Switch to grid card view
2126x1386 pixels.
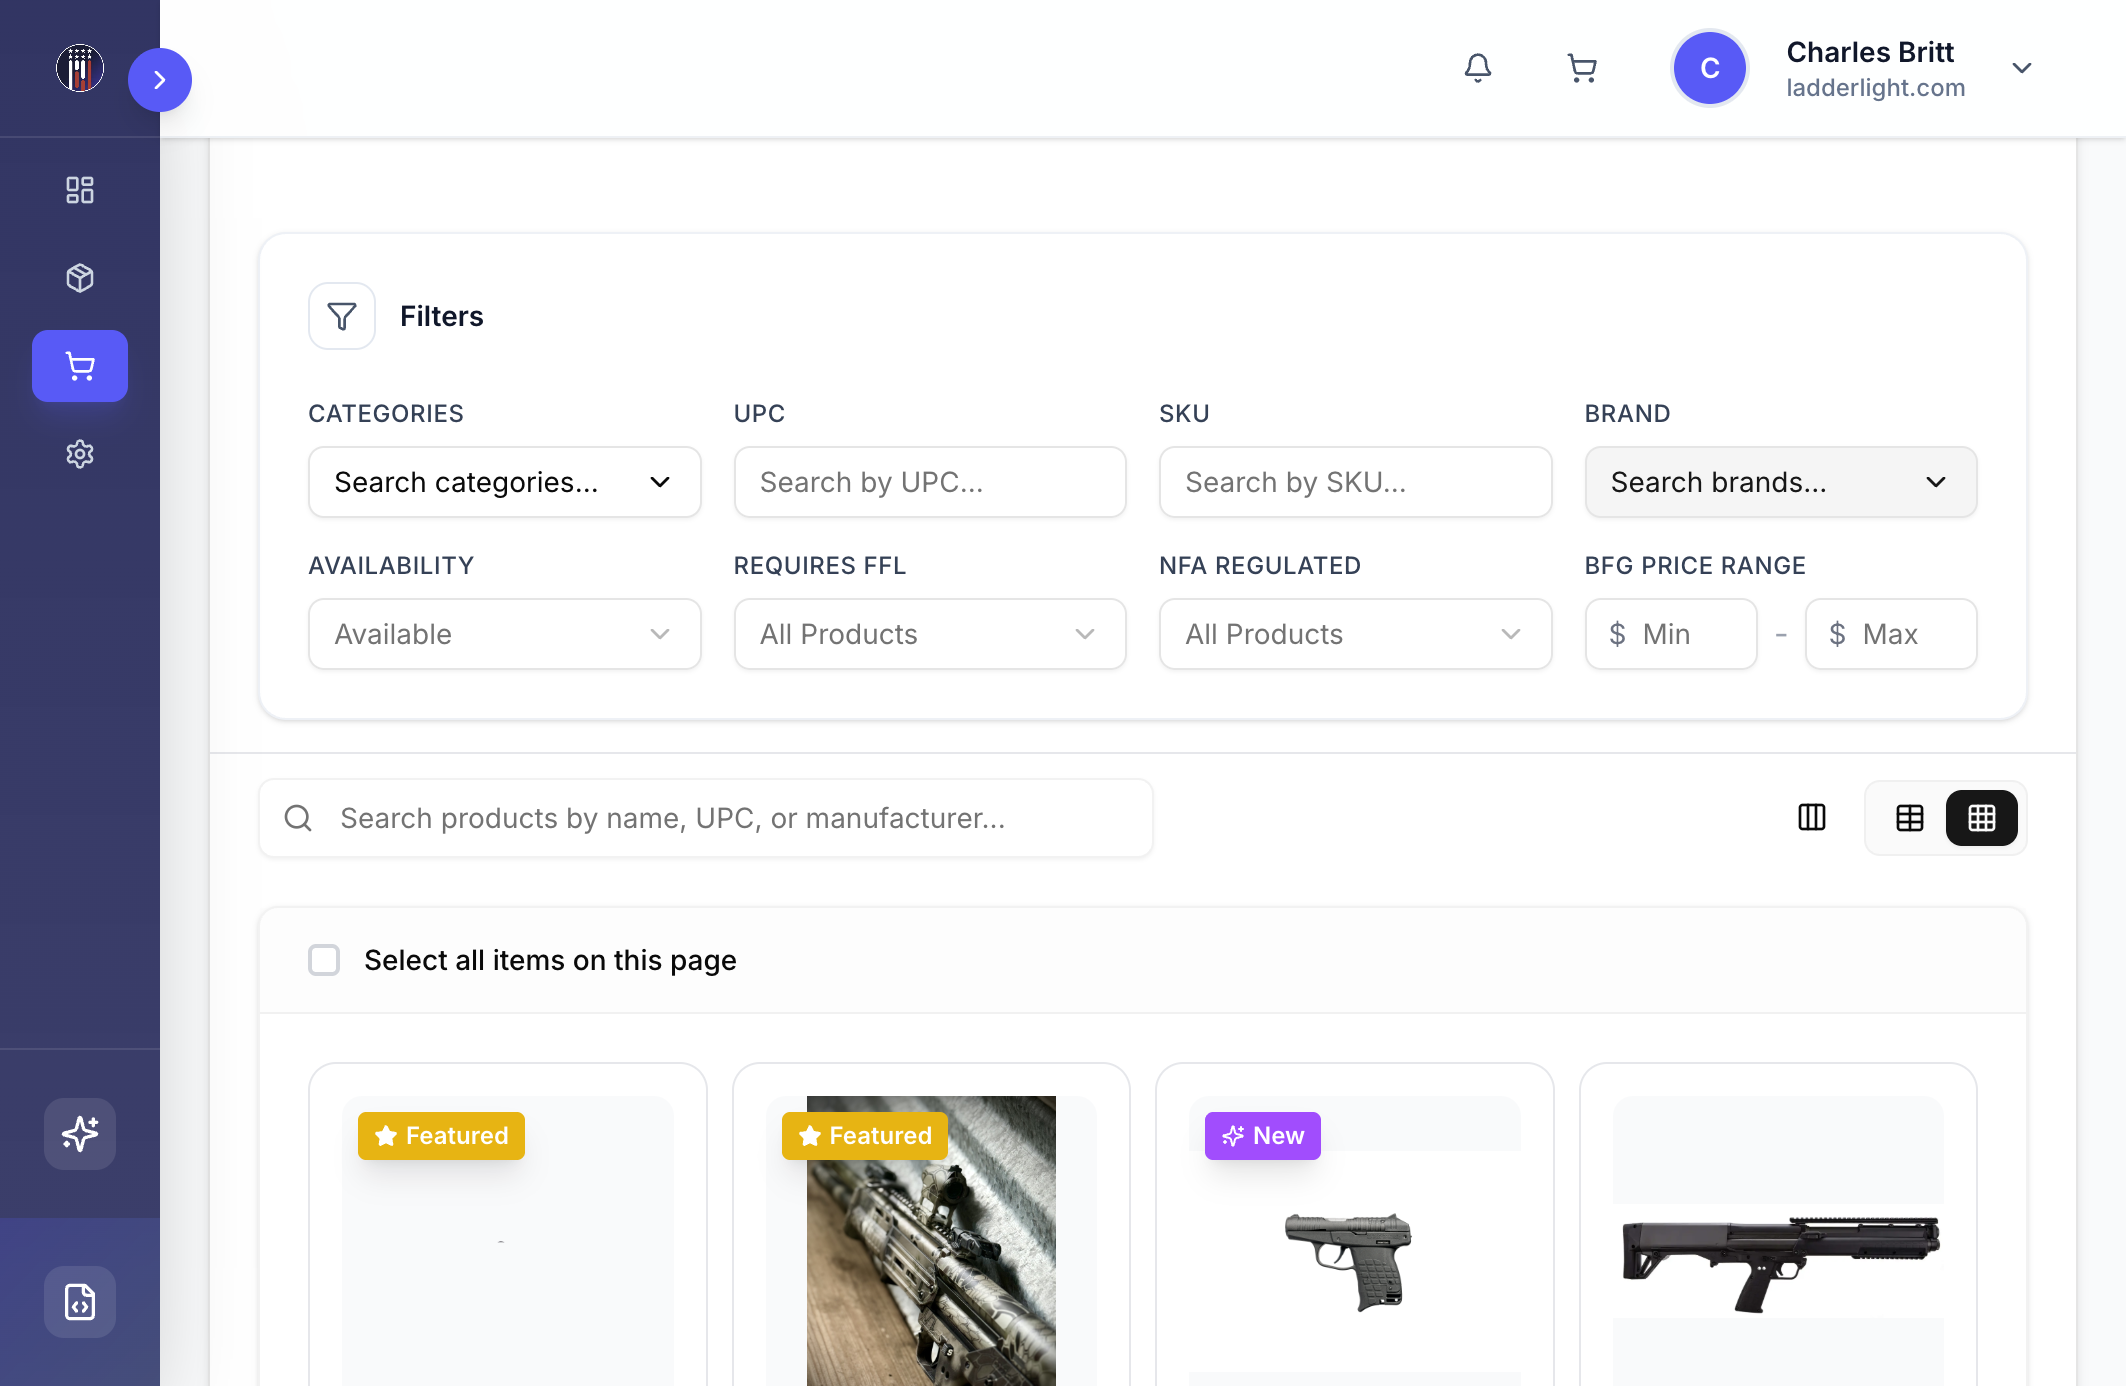tap(1982, 818)
